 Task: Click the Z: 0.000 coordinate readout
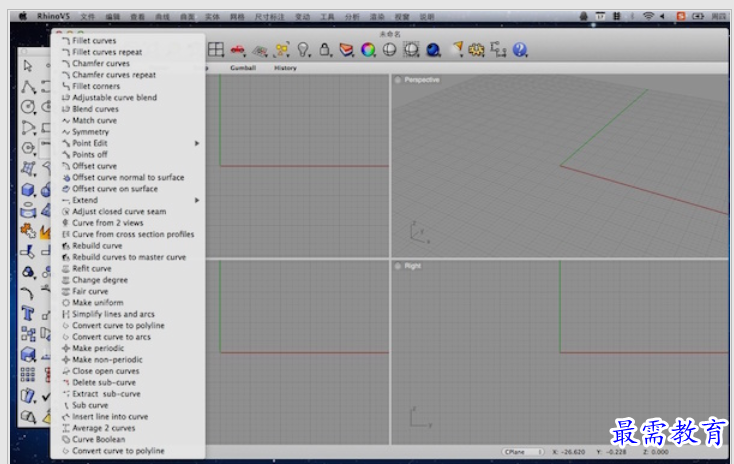pyautogui.click(x=656, y=452)
